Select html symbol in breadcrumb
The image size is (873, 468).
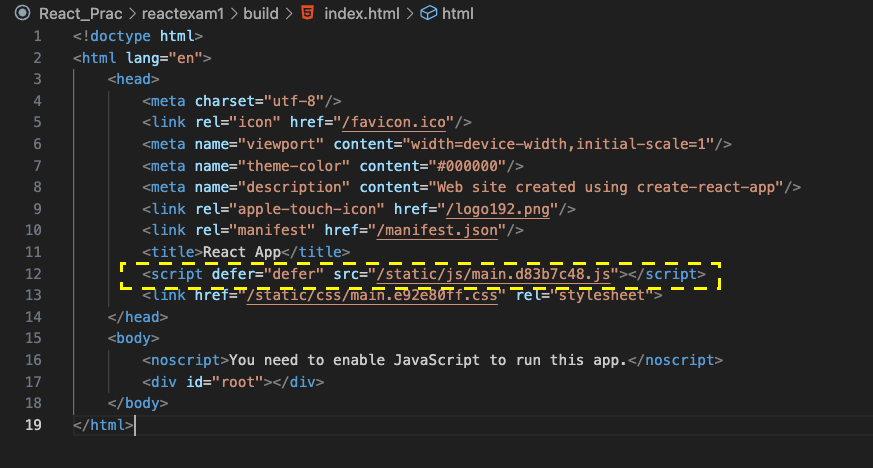[x=458, y=13]
